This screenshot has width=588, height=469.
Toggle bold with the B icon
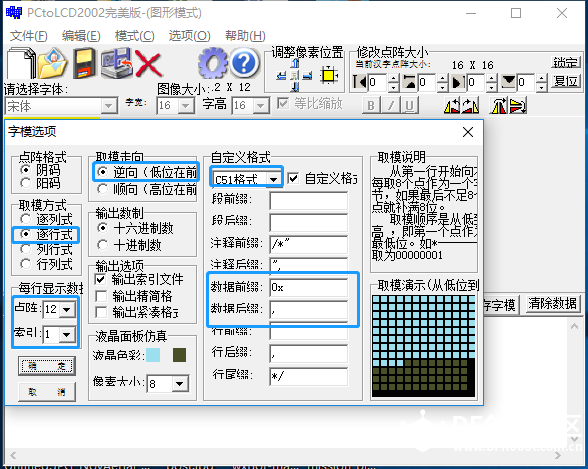click(x=371, y=106)
